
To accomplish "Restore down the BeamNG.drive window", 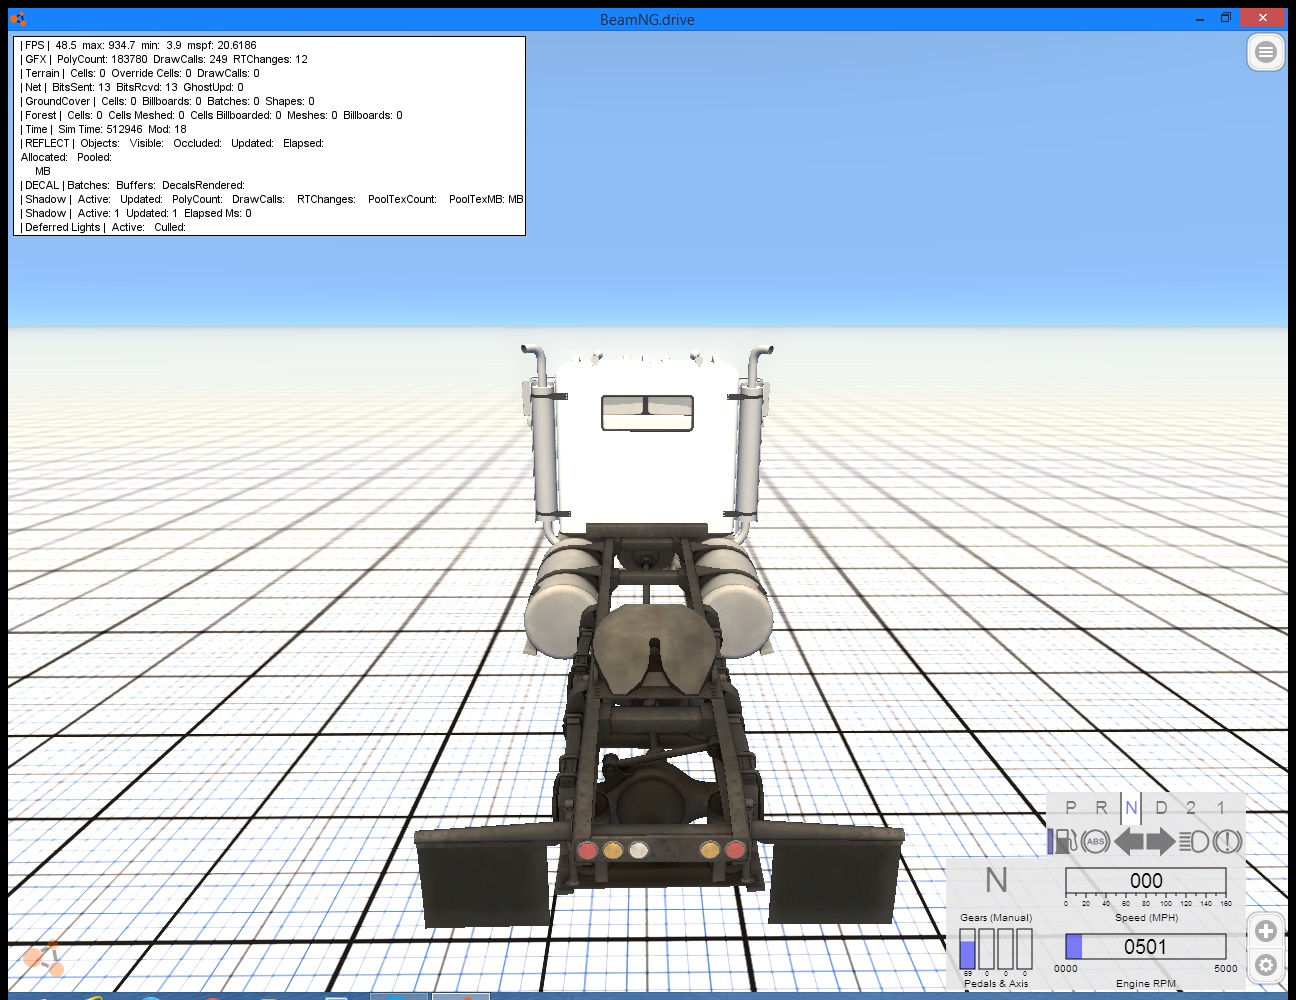I will coord(1226,18).
